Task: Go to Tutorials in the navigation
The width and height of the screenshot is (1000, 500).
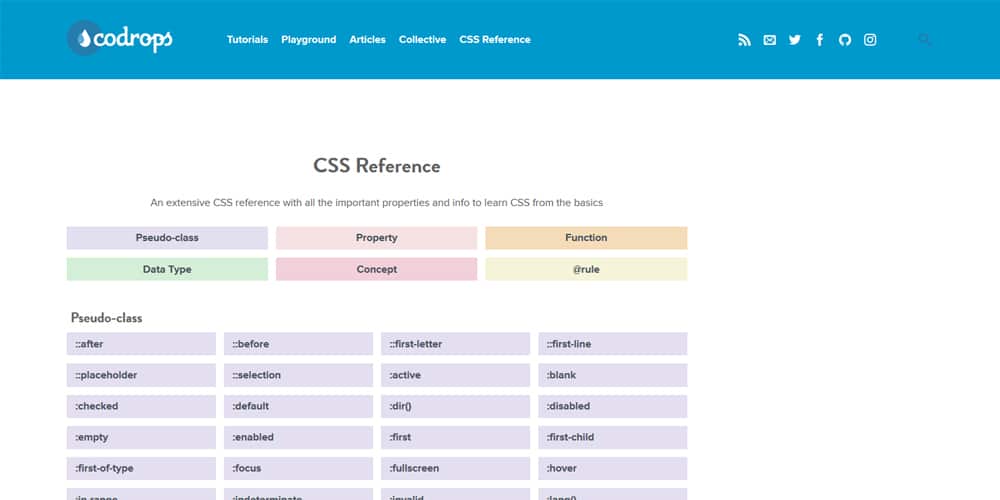Action: click(247, 40)
